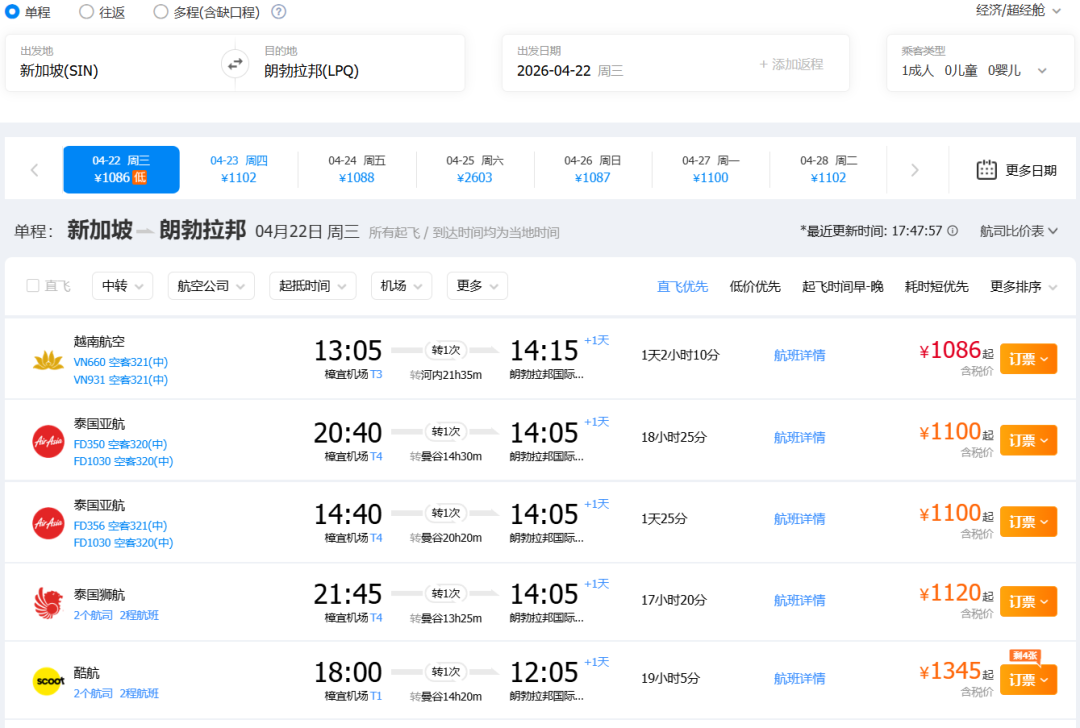
Task: Click the 添加返程 return date field
Action: (x=791, y=64)
